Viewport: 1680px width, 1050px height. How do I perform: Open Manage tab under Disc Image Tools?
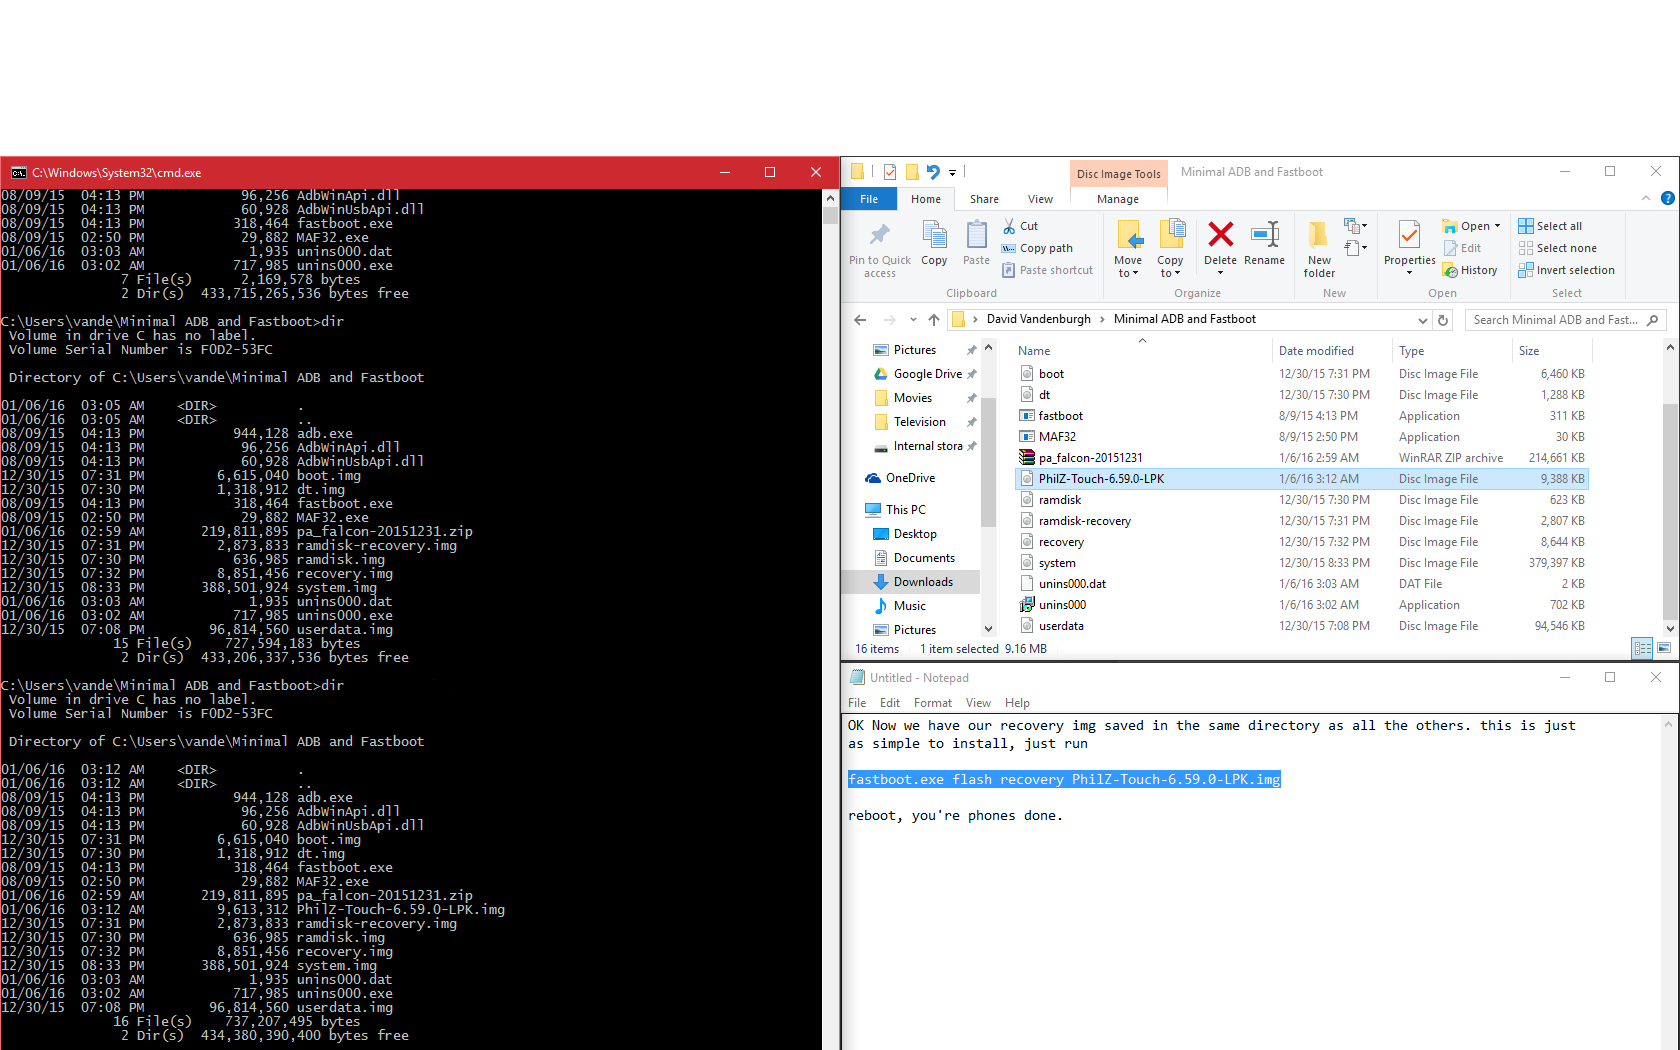1118,199
